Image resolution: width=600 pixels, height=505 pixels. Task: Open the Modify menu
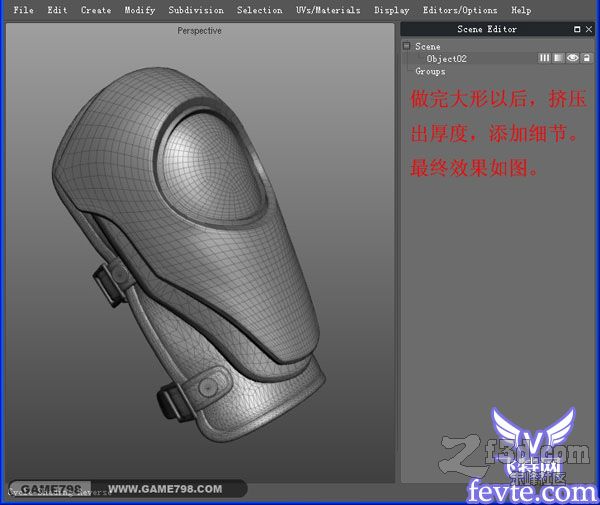coord(140,10)
